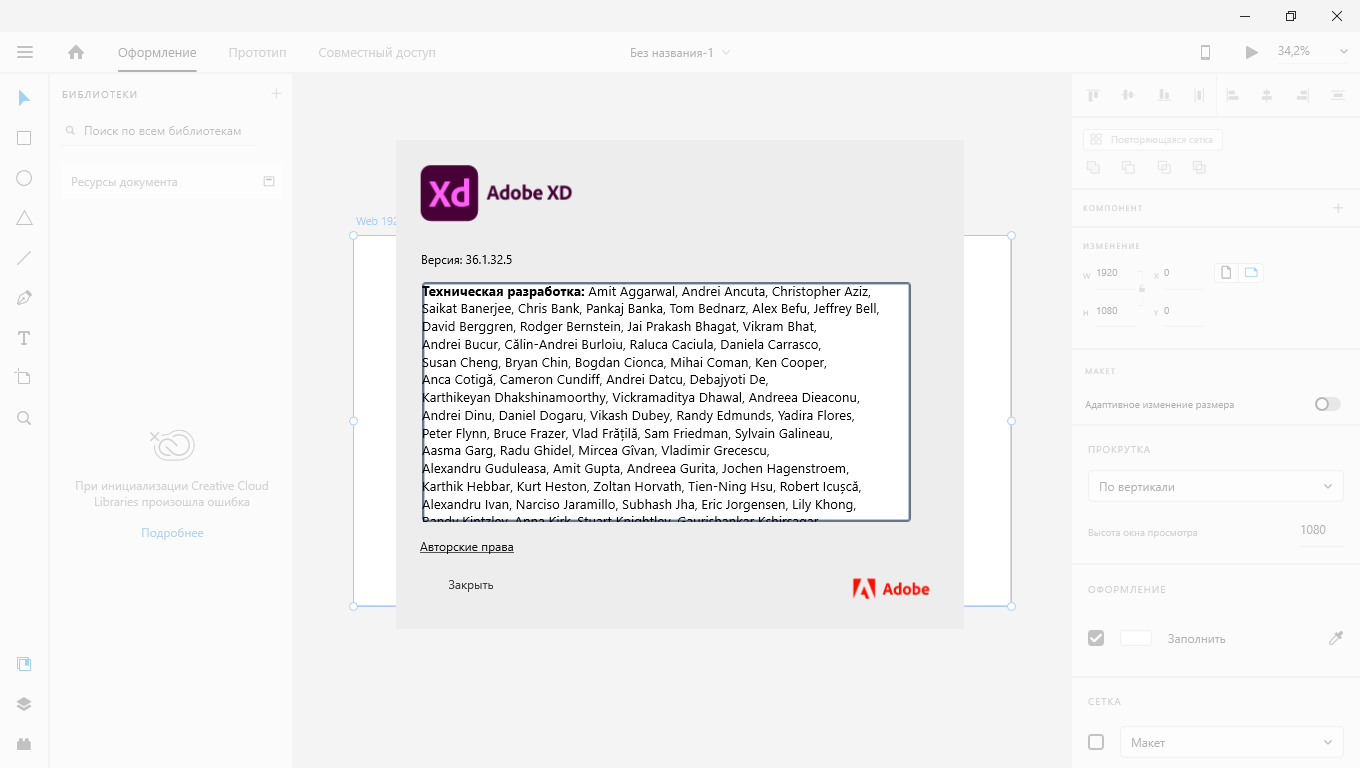Click the plus icon next to Компонент
This screenshot has height=768, width=1360.
click(x=1338, y=208)
